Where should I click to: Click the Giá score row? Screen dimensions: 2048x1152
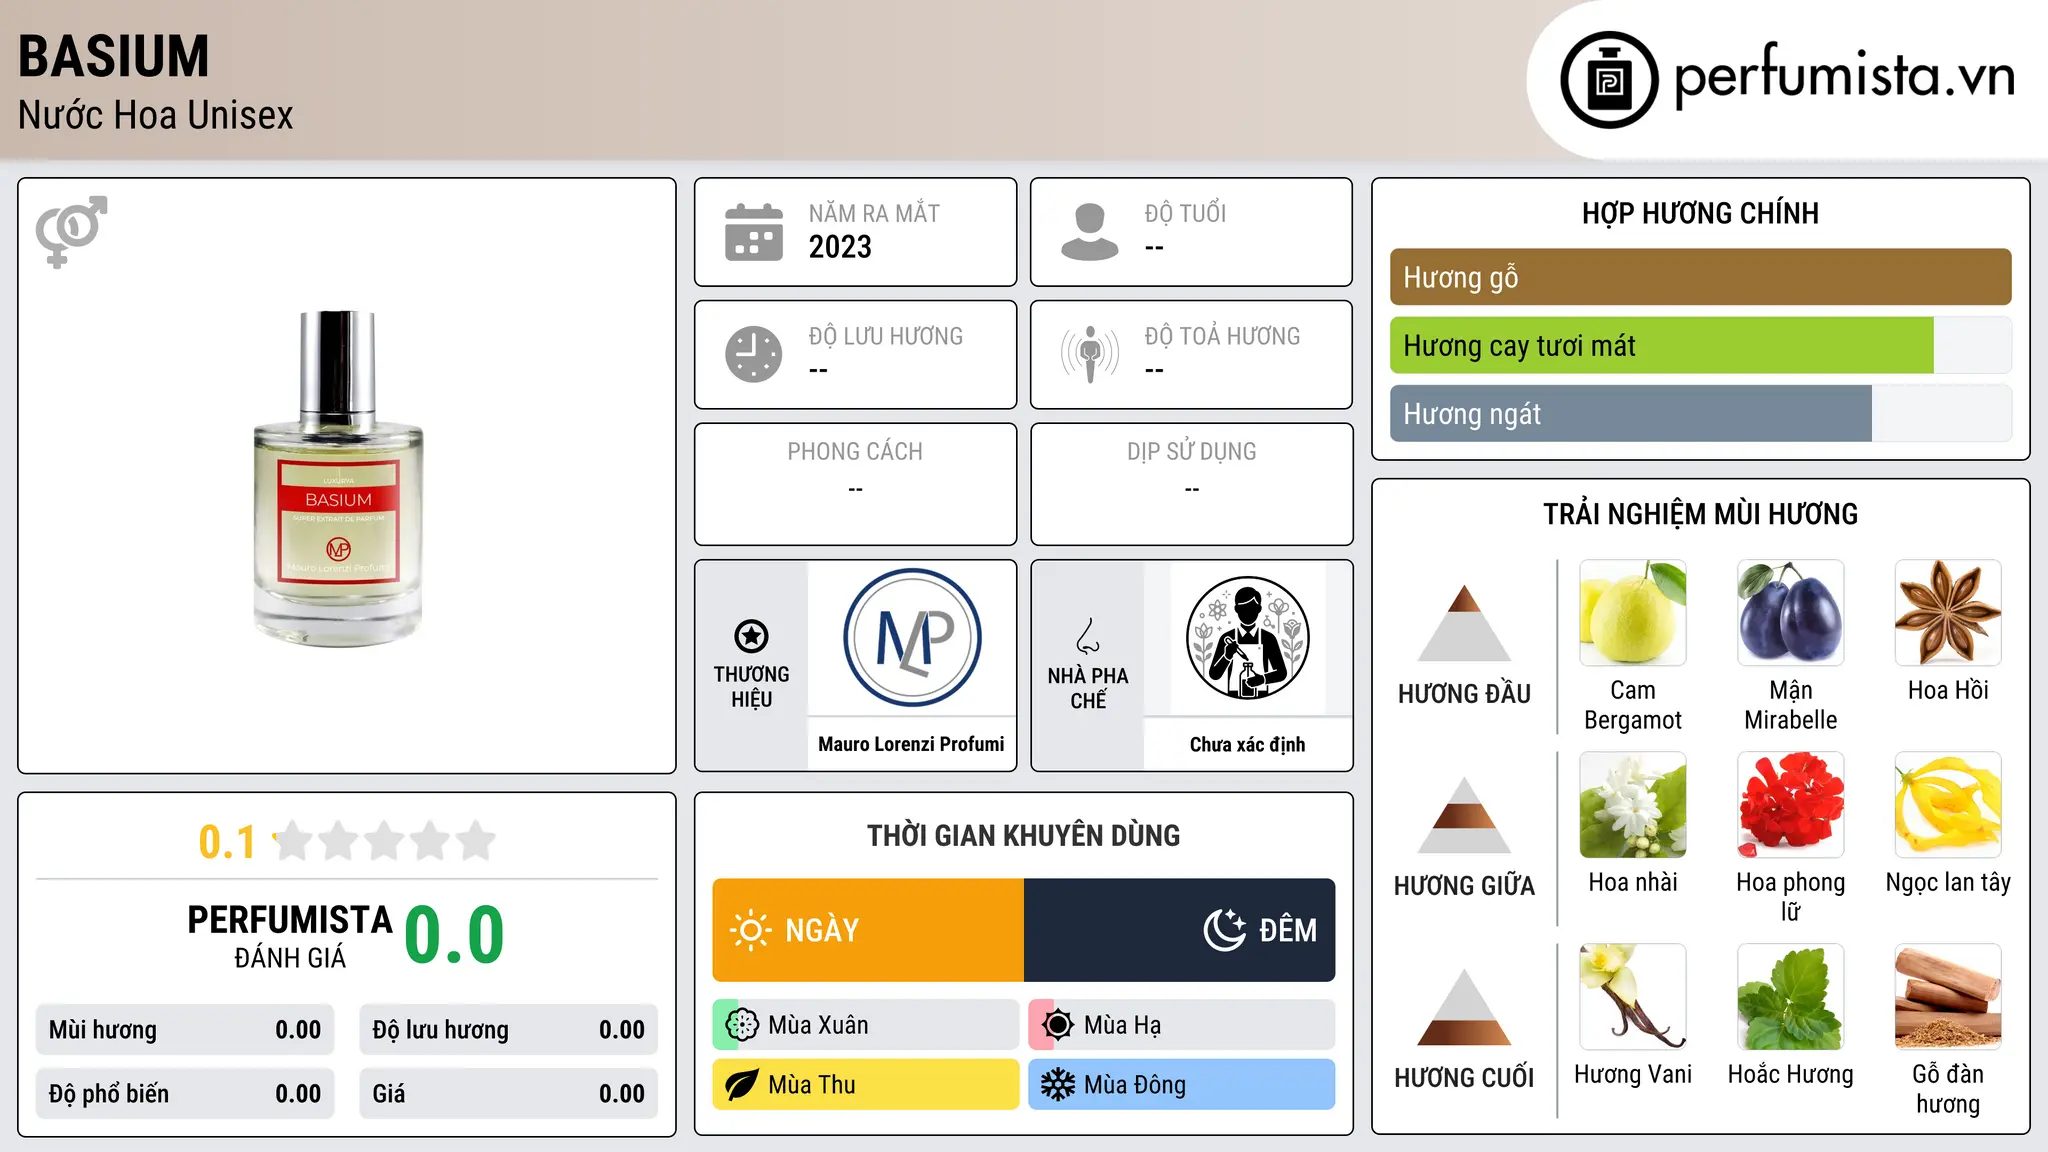[509, 1094]
